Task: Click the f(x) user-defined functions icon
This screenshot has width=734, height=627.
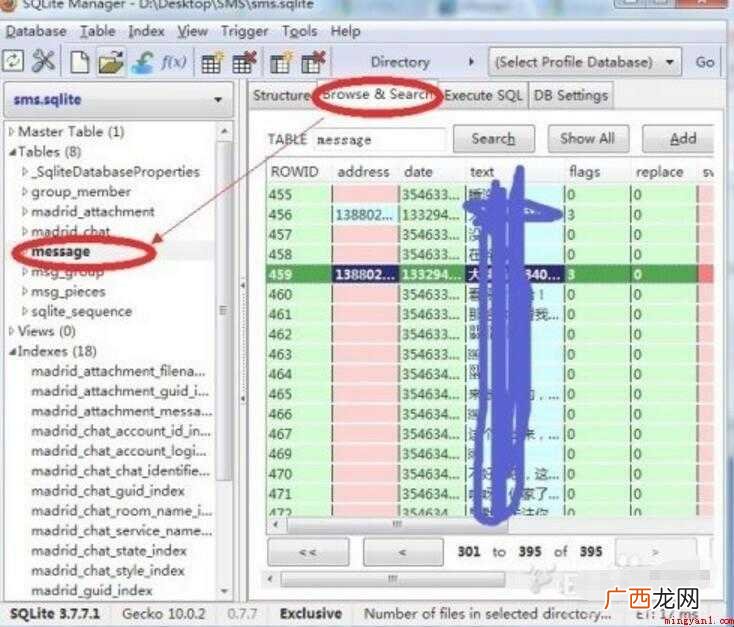Action: coord(173,62)
